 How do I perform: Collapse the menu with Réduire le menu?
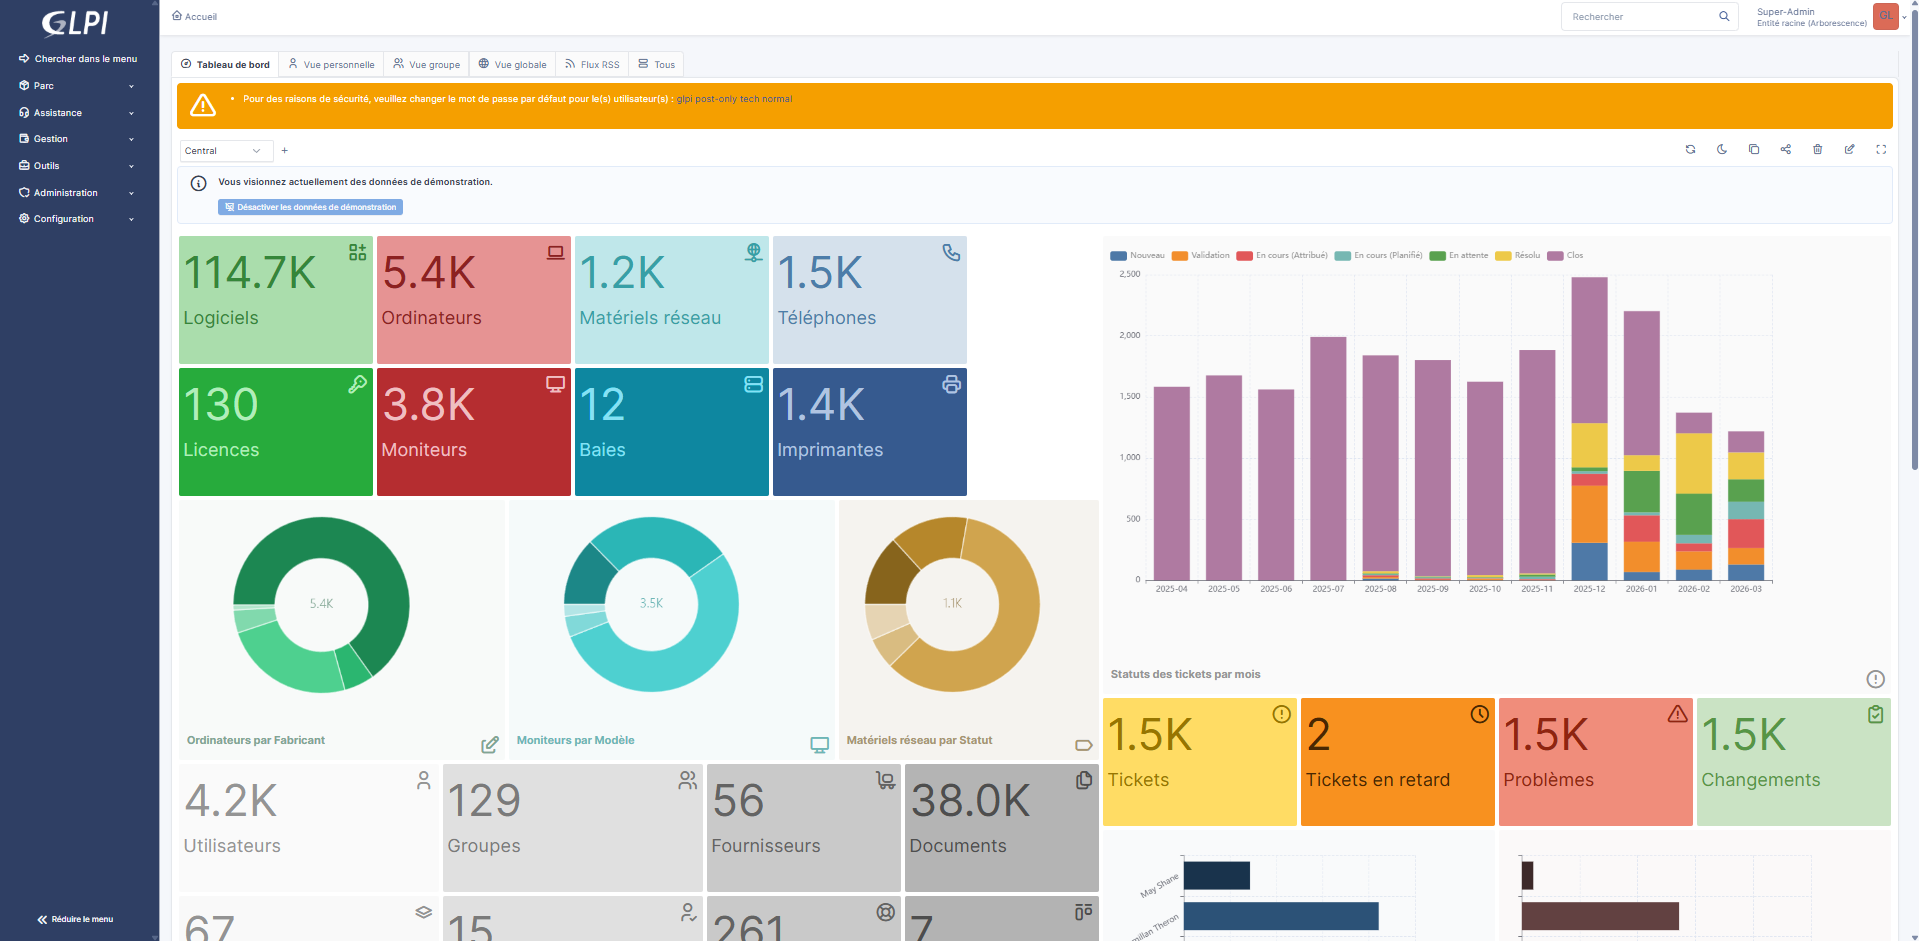coord(75,919)
